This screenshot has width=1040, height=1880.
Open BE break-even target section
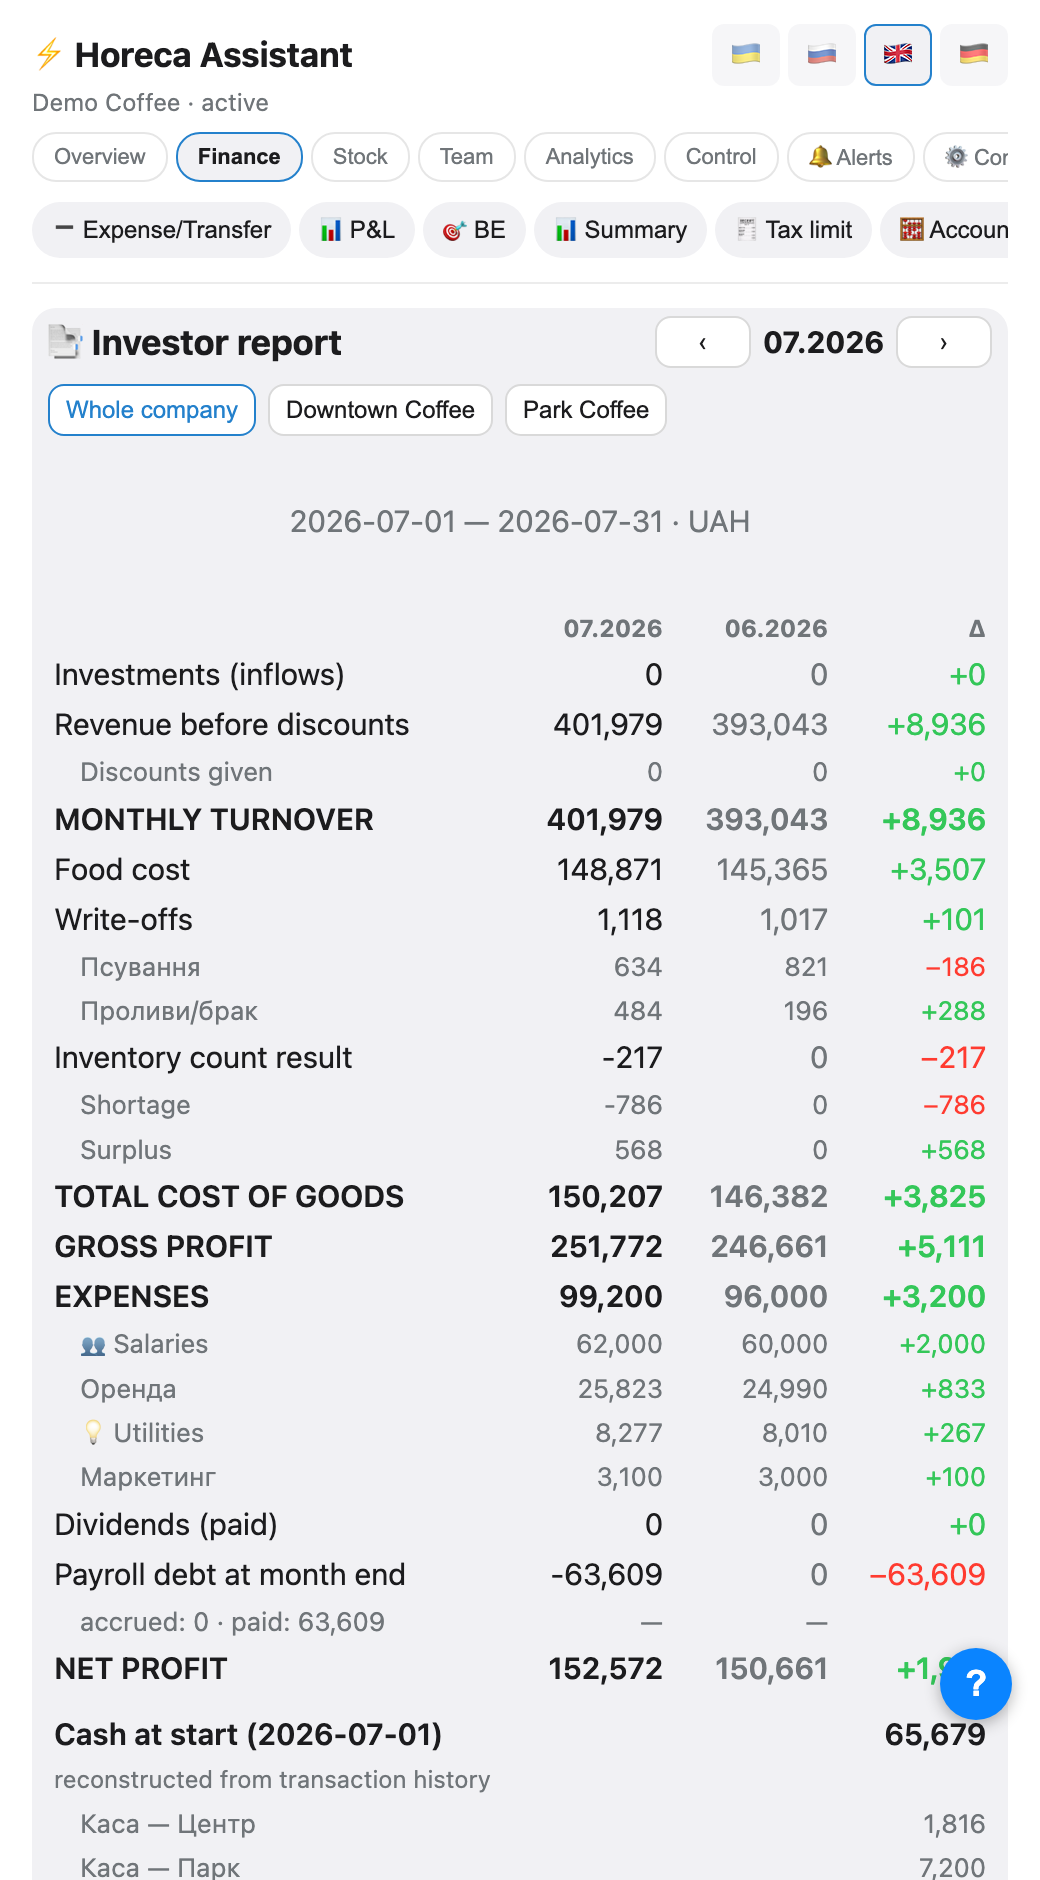coord(474,230)
